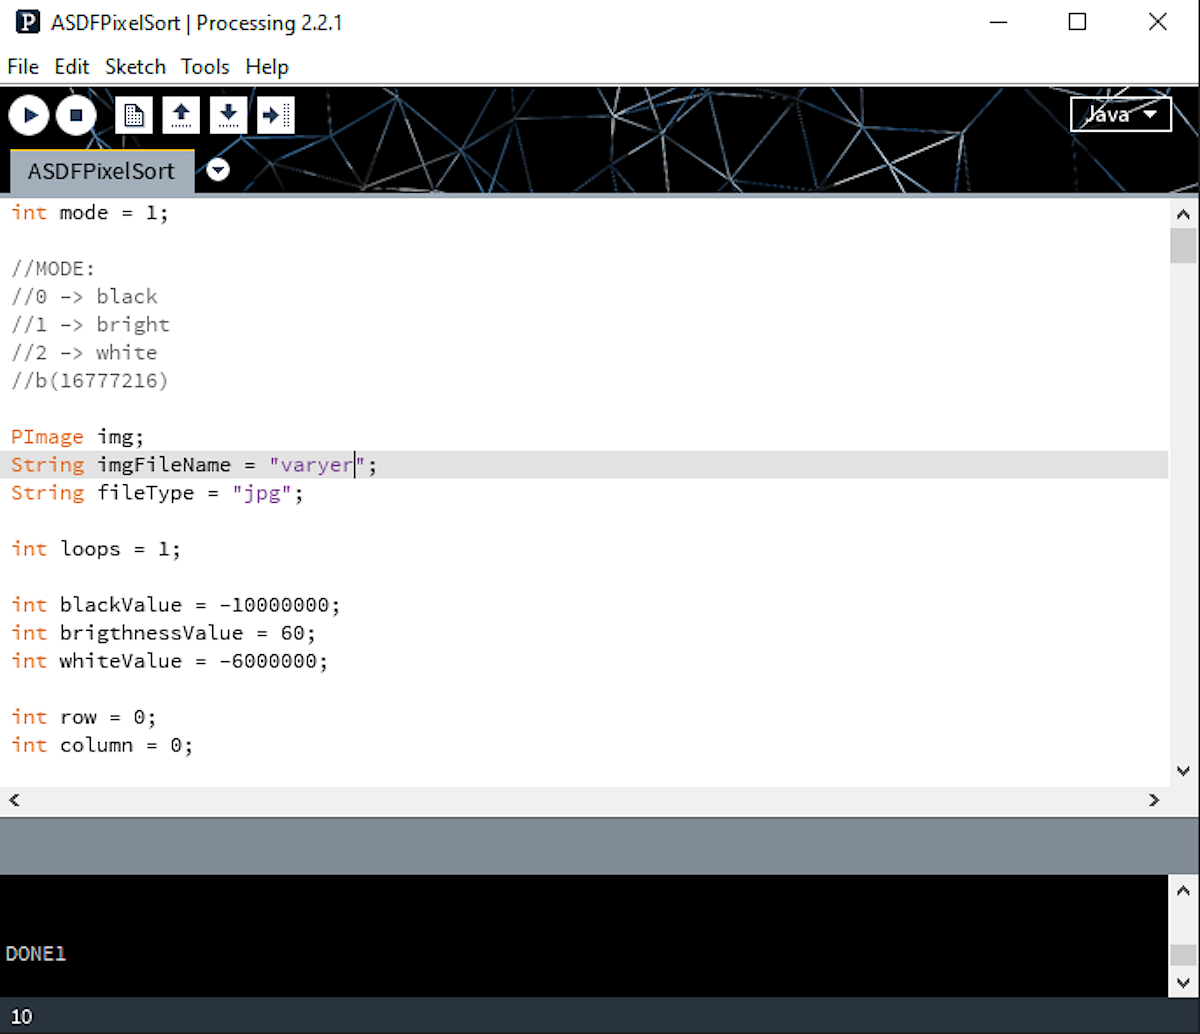Minimize the Processing window
1200x1034 pixels.
(x=997, y=22)
